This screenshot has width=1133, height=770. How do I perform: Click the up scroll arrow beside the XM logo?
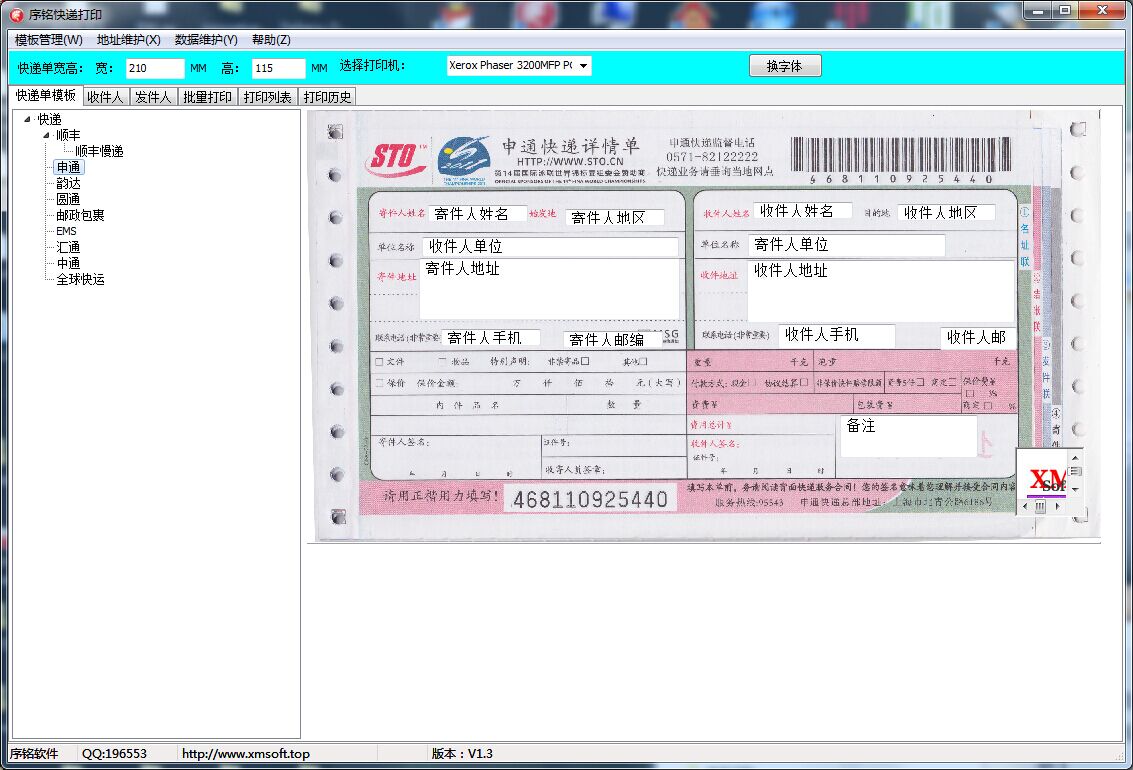1075,458
